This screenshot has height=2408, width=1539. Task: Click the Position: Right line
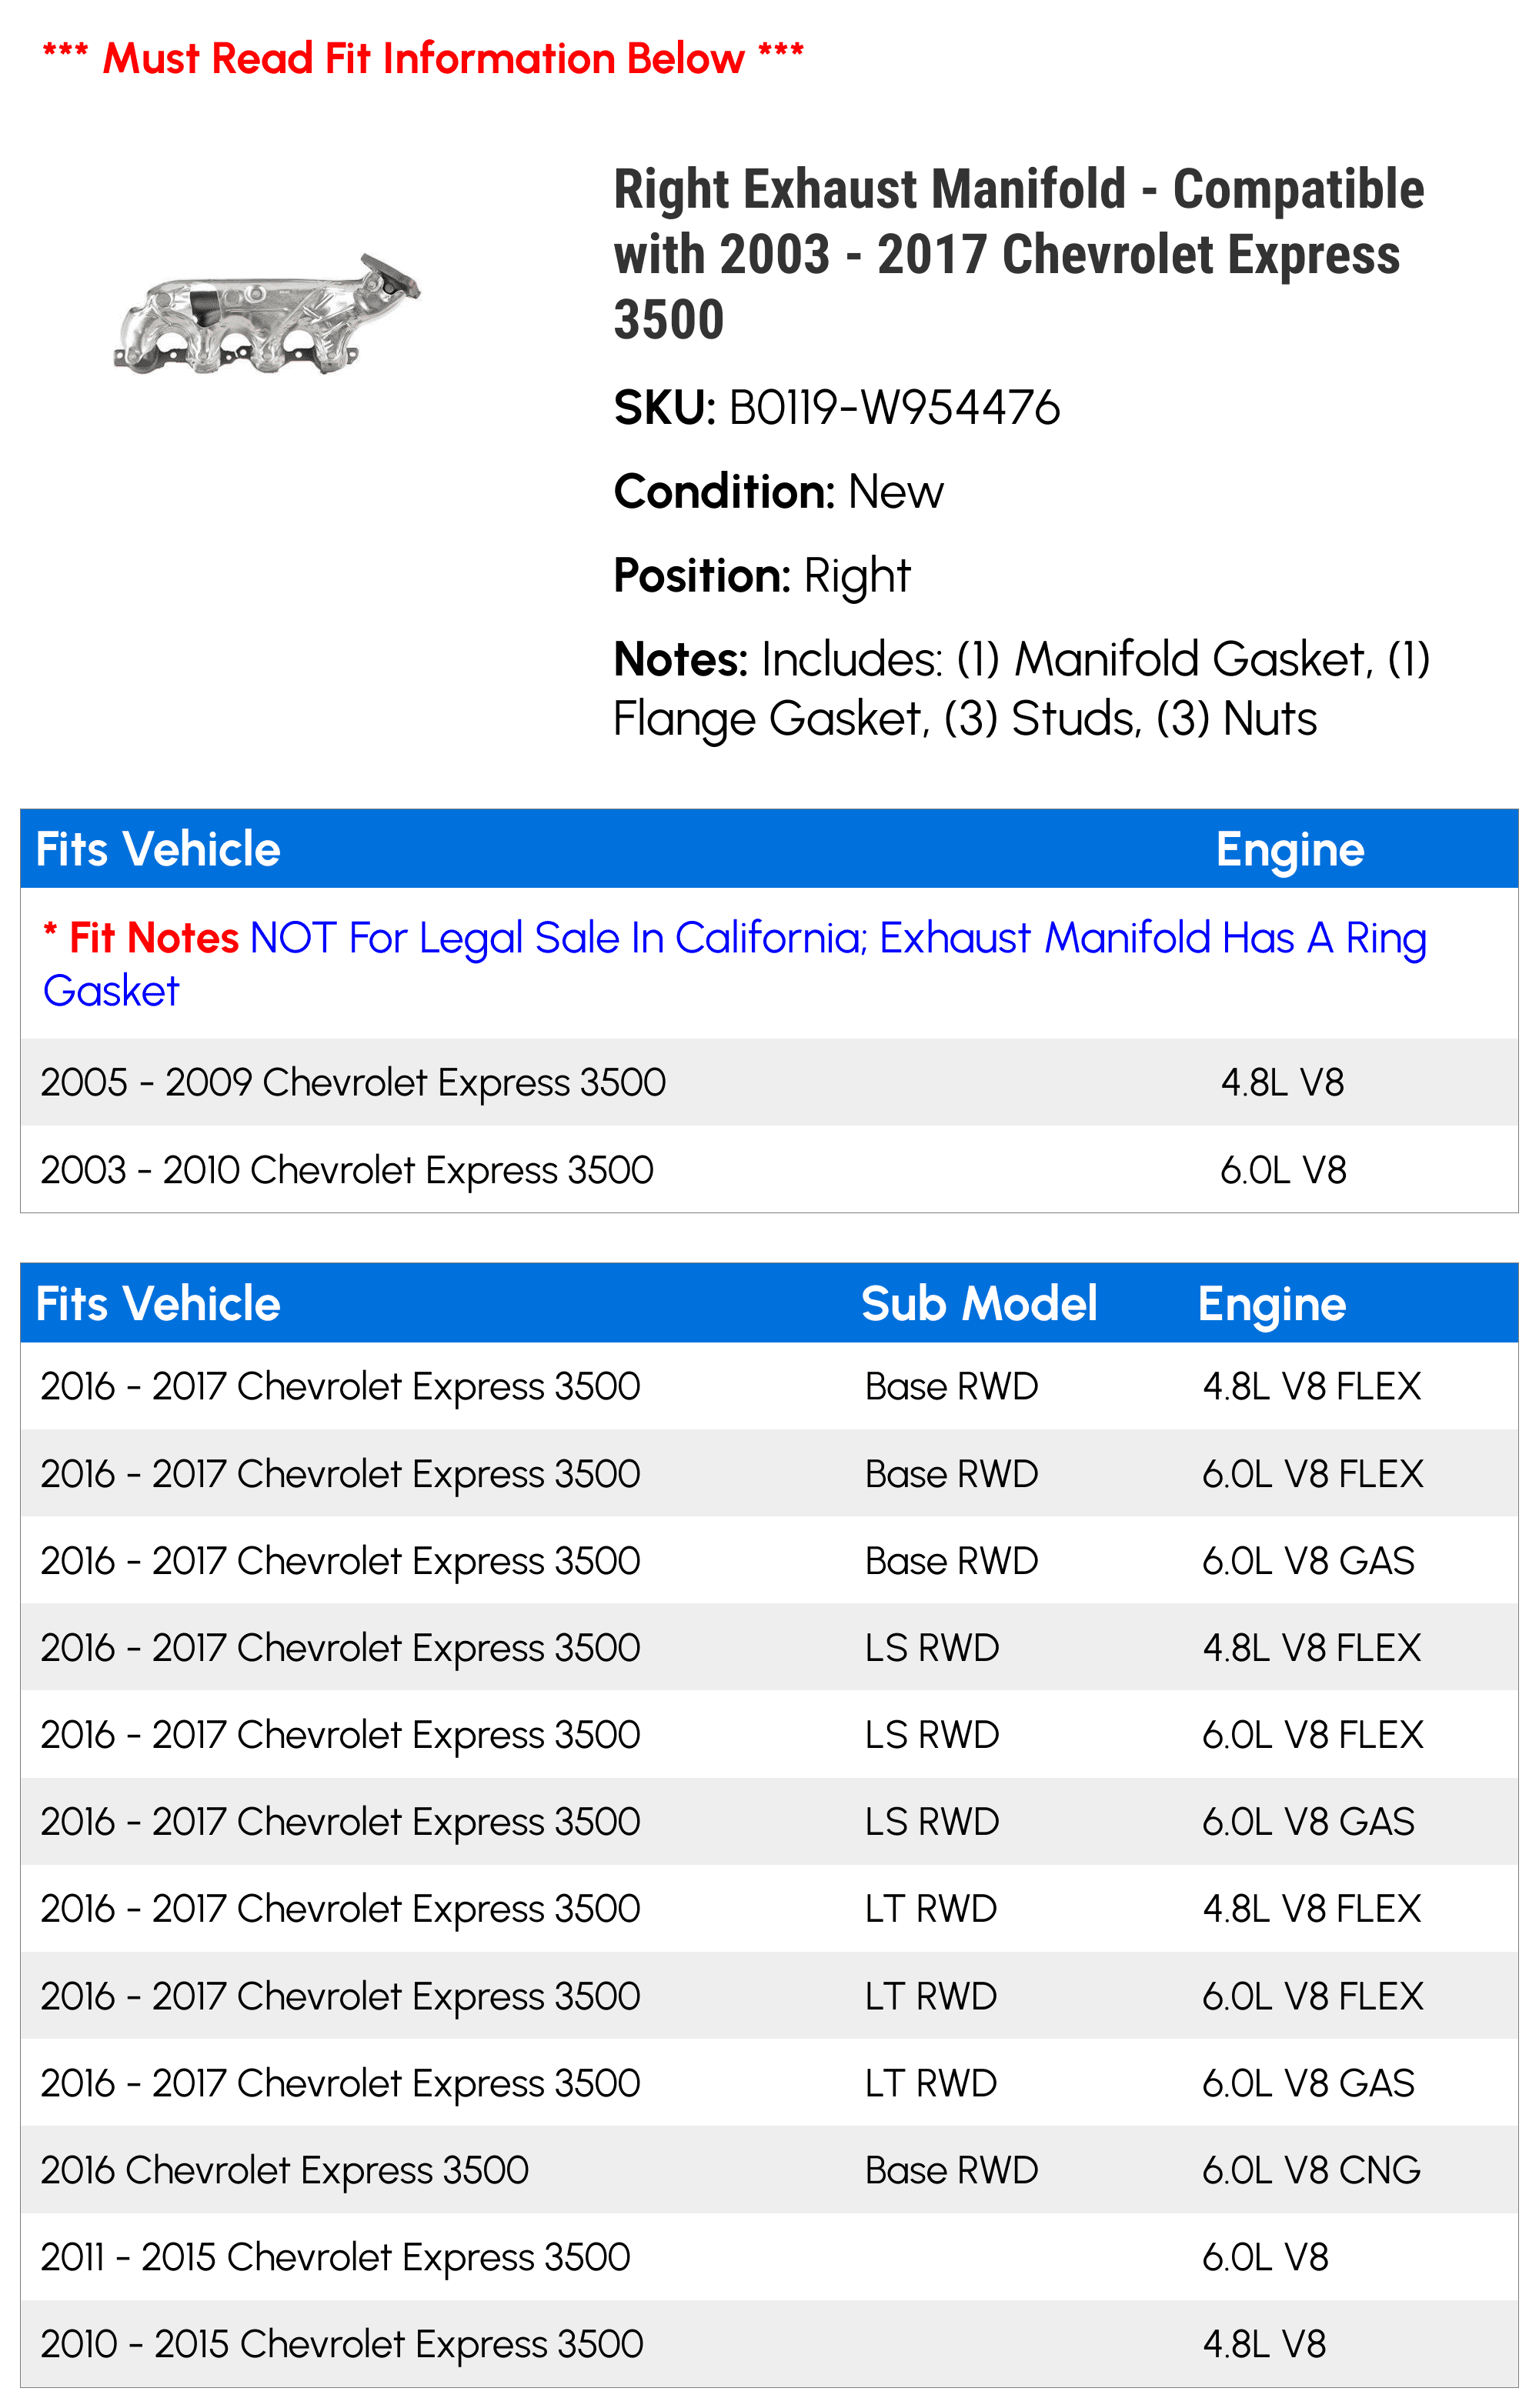point(762,575)
